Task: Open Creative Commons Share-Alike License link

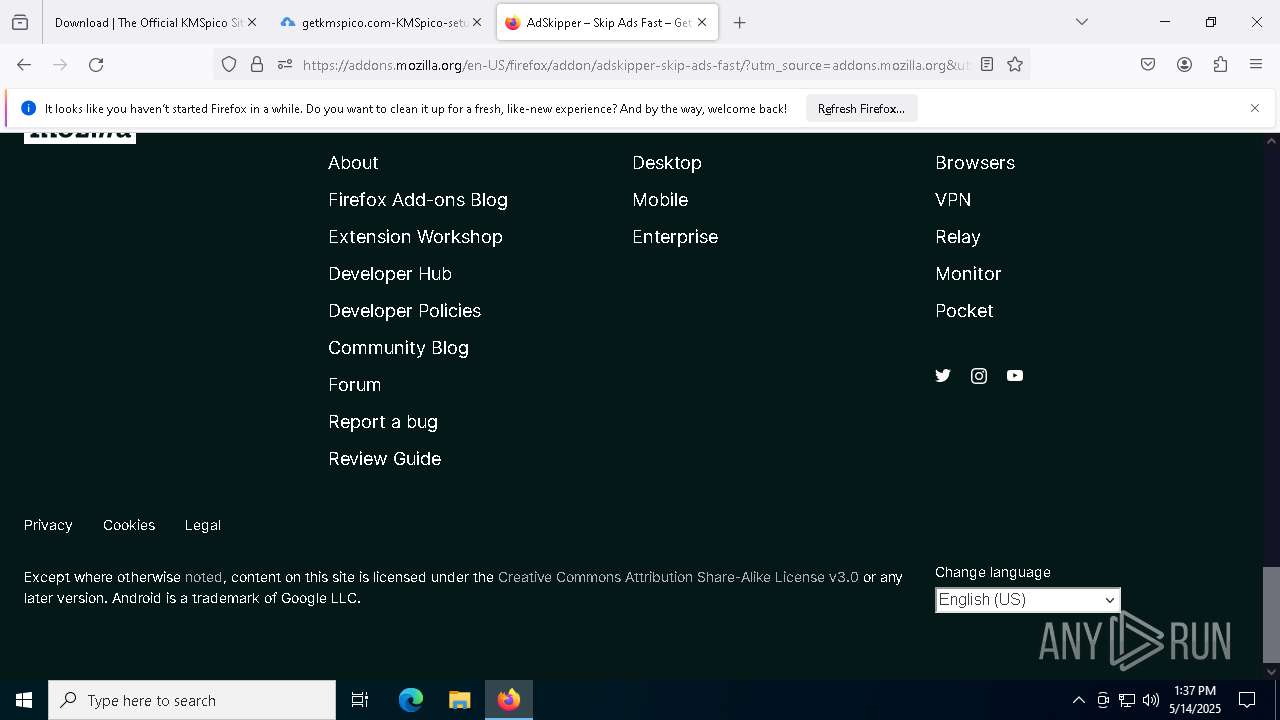Action: click(678, 577)
